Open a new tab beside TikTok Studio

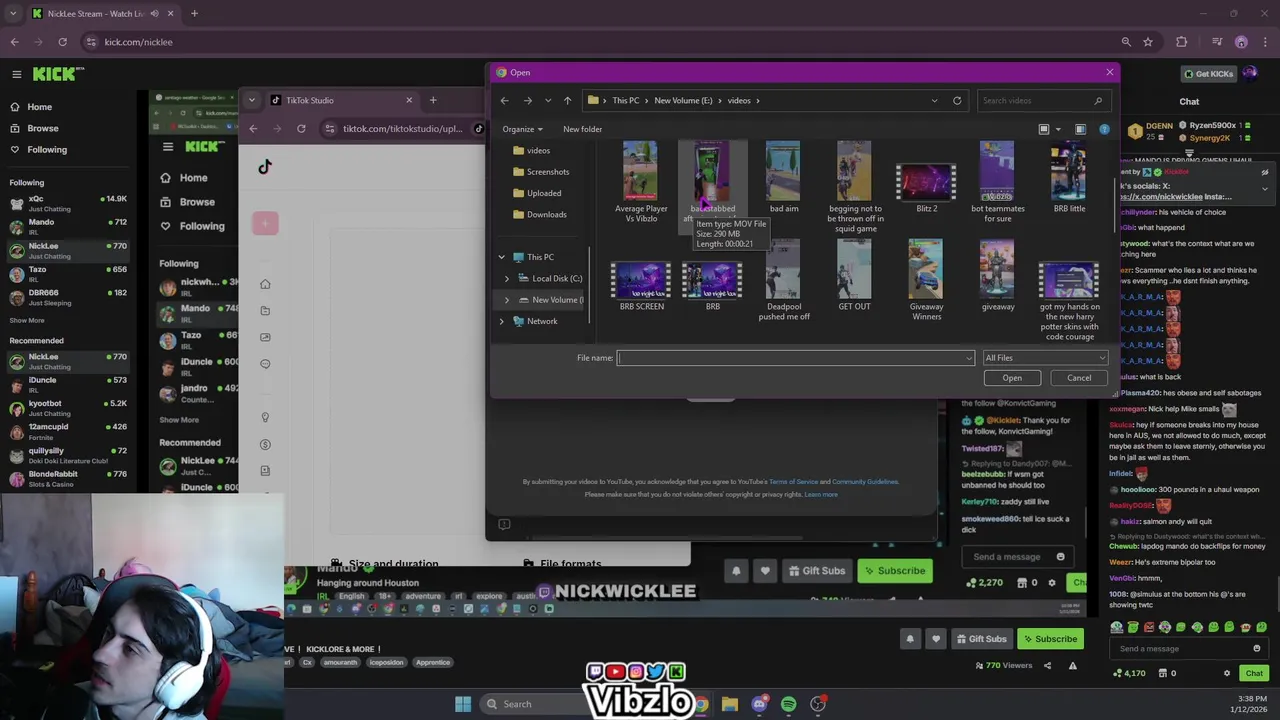(x=433, y=100)
